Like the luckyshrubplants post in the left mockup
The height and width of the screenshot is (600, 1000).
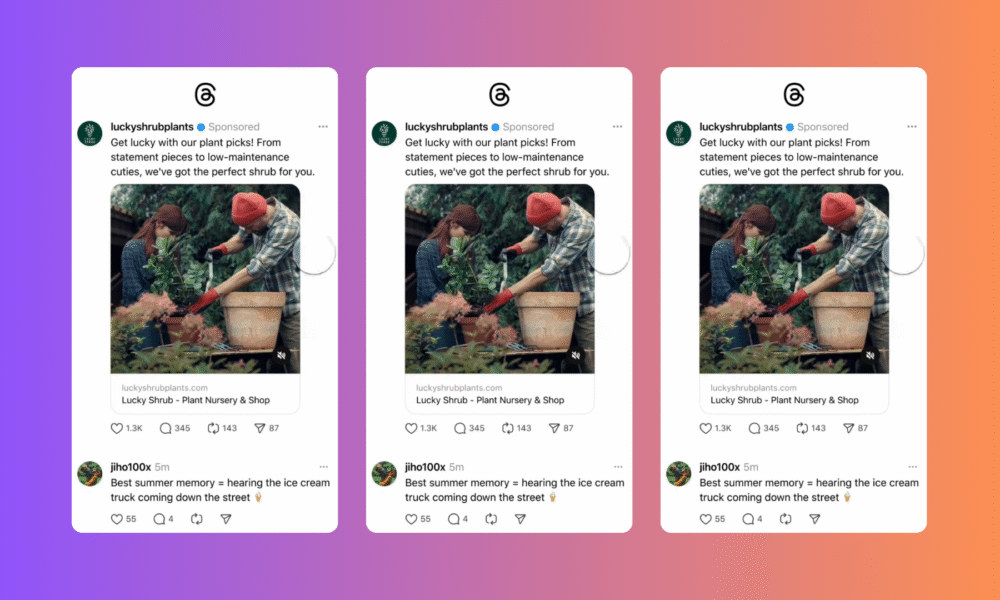[x=117, y=428]
